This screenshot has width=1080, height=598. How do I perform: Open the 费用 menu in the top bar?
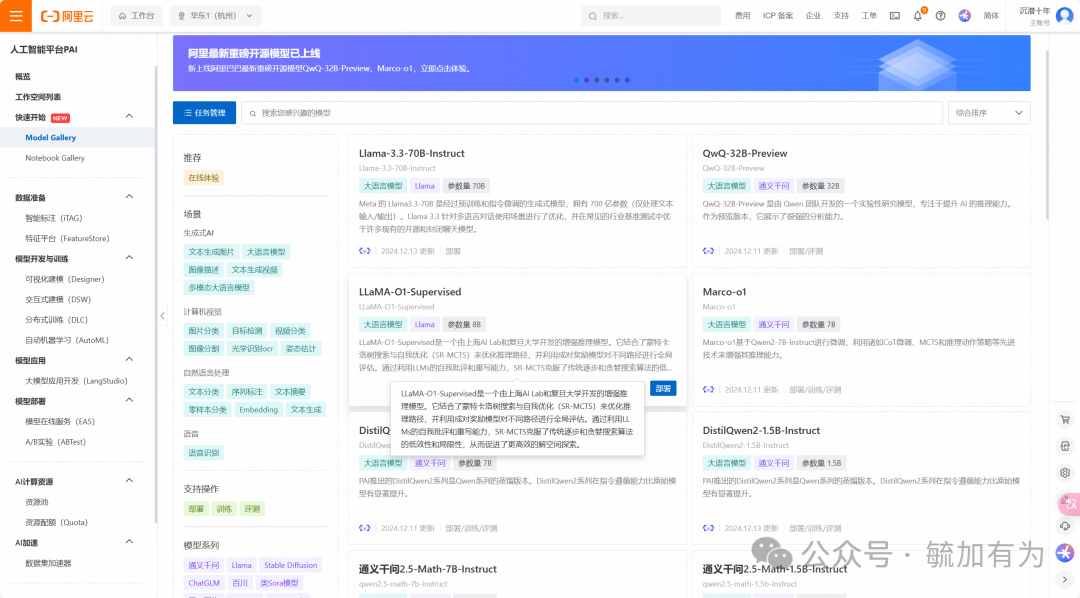tap(742, 16)
